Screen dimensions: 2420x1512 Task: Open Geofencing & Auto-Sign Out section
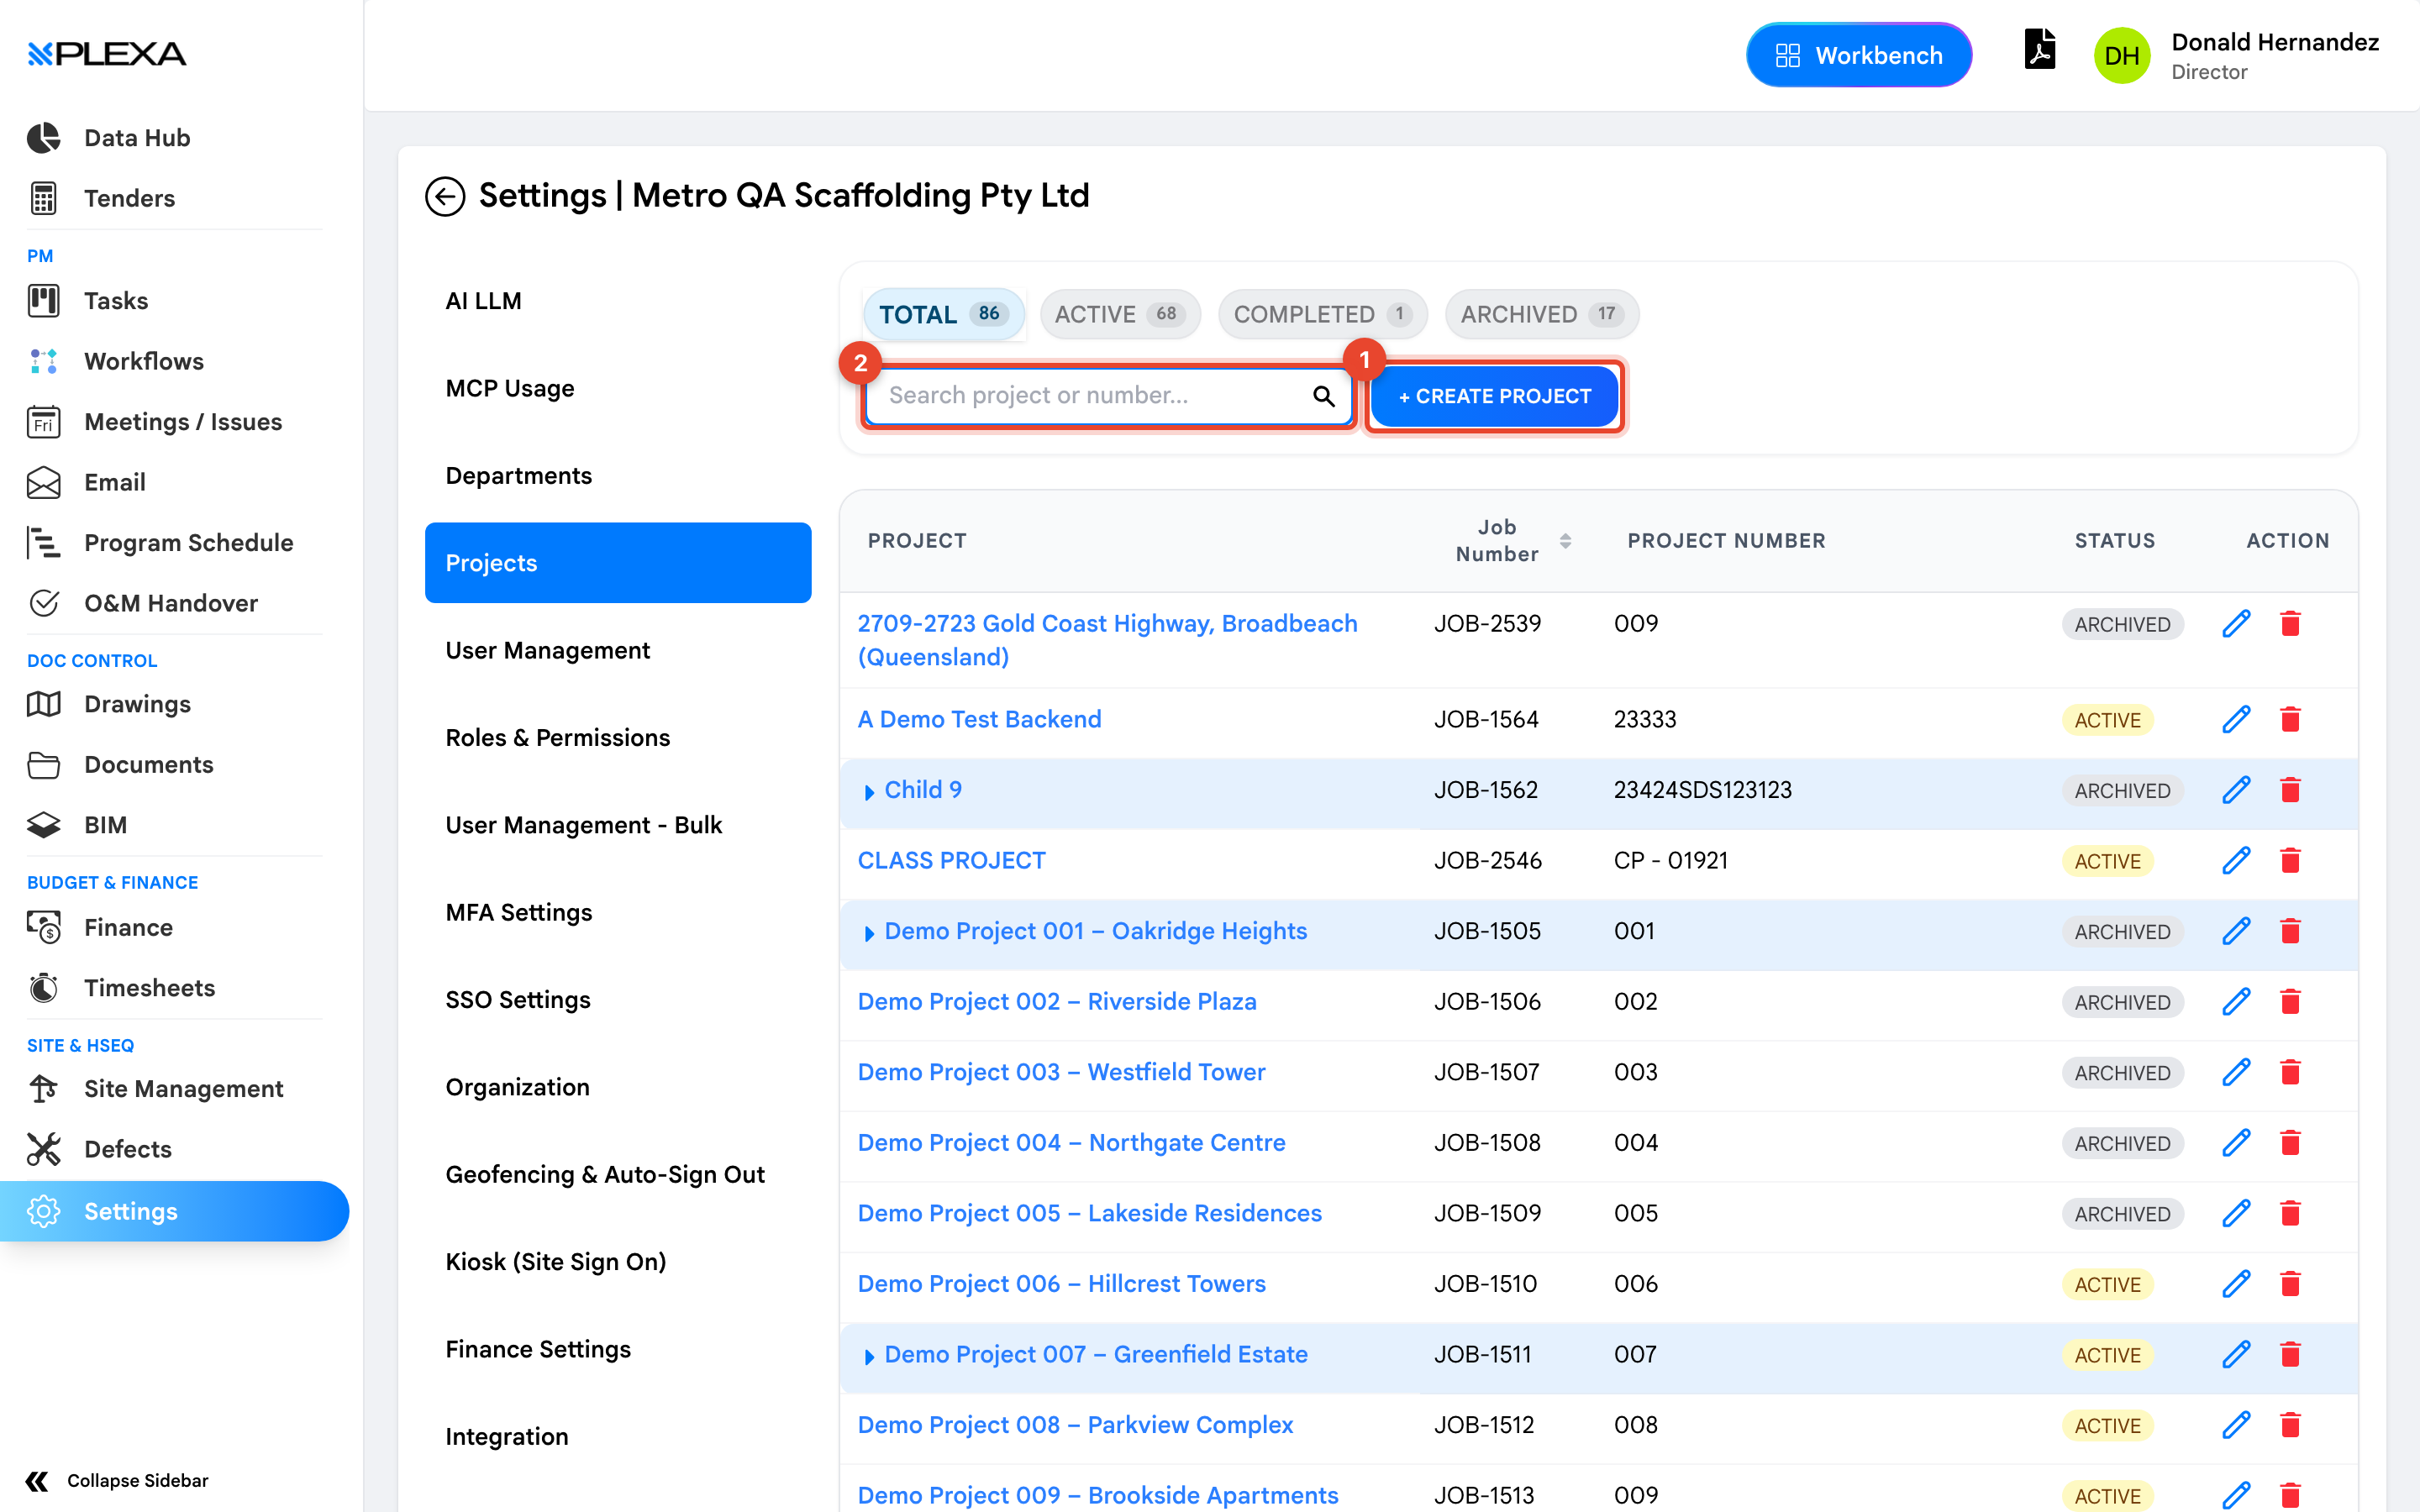pyautogui.click(x=618, y=1174)
